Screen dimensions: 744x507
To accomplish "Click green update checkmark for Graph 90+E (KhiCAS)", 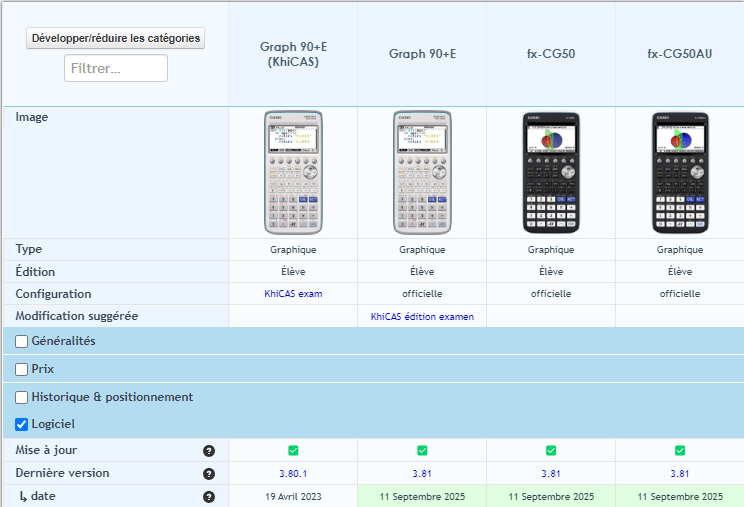I will (x=293, y=451).
